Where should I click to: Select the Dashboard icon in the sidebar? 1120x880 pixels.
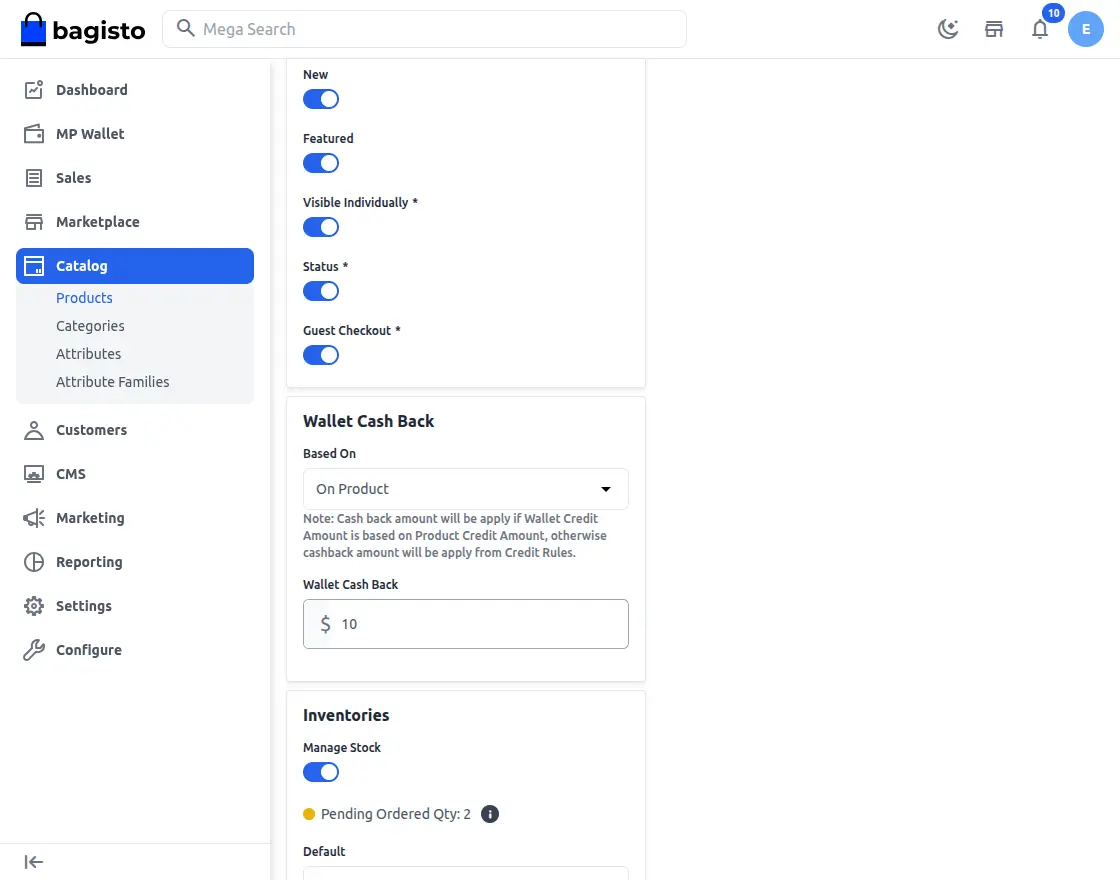coord(33,89)
